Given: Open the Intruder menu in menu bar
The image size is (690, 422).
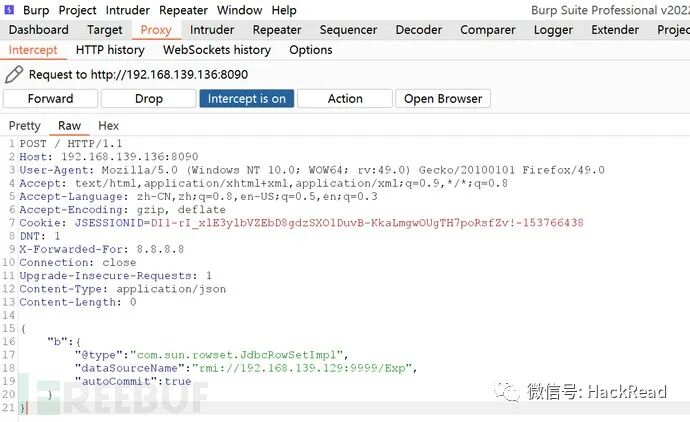Looking at the screenshot, I should coord(128,10).
